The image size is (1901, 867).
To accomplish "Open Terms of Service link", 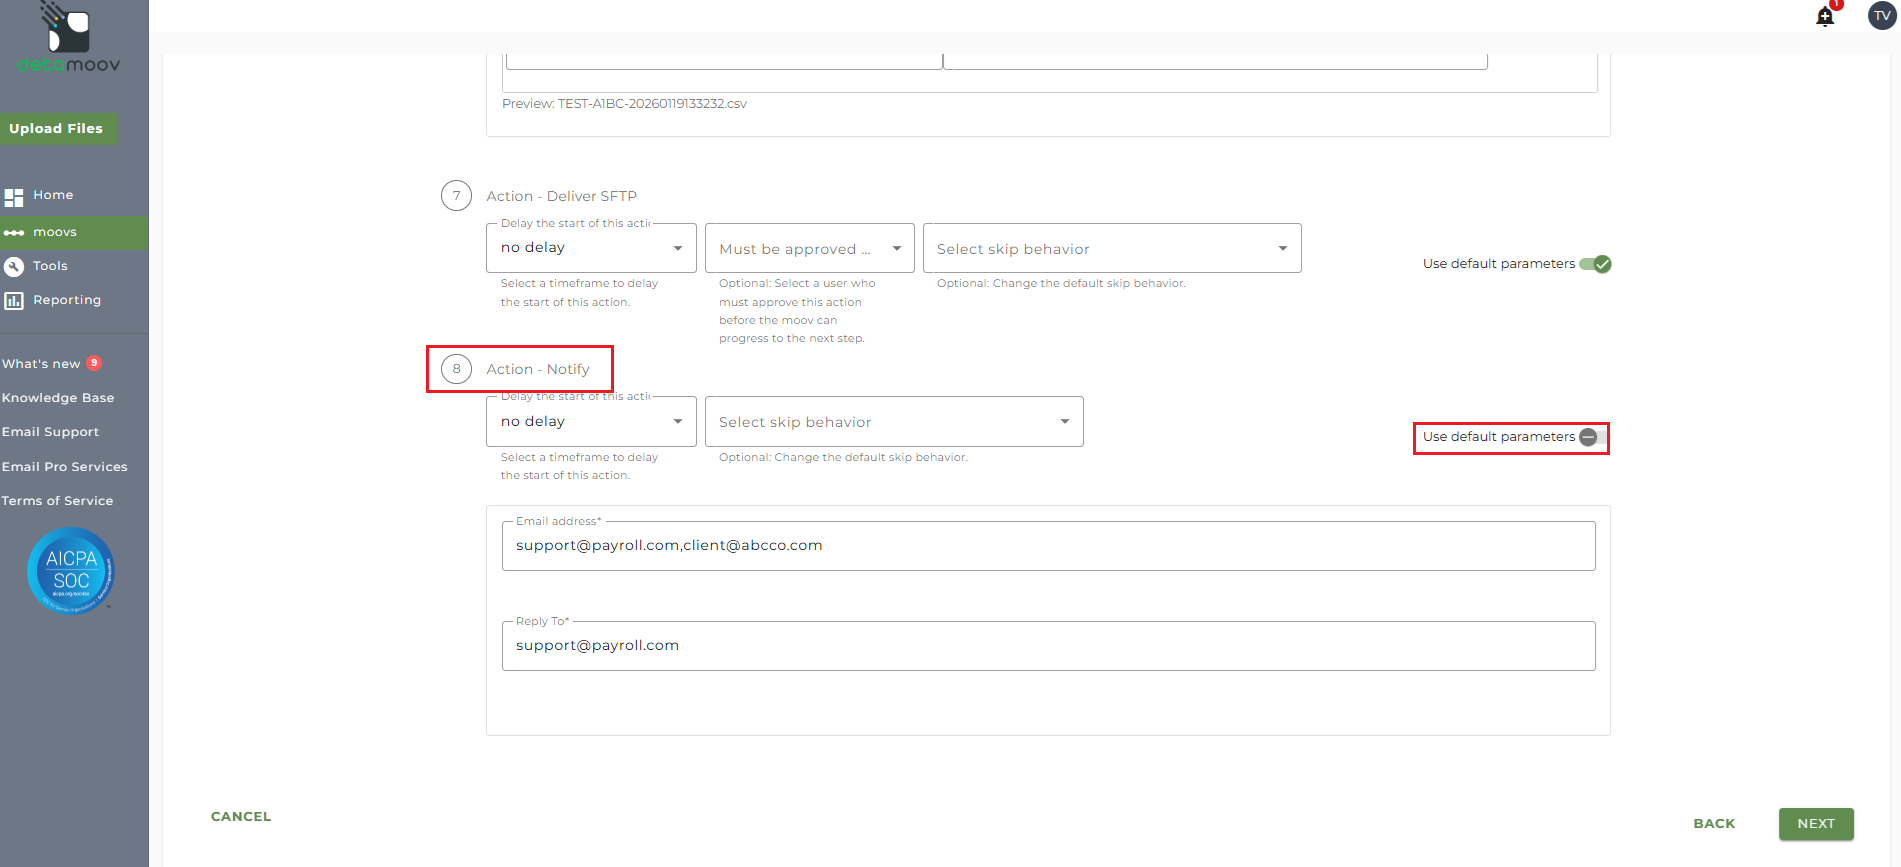I will point(57,501).
